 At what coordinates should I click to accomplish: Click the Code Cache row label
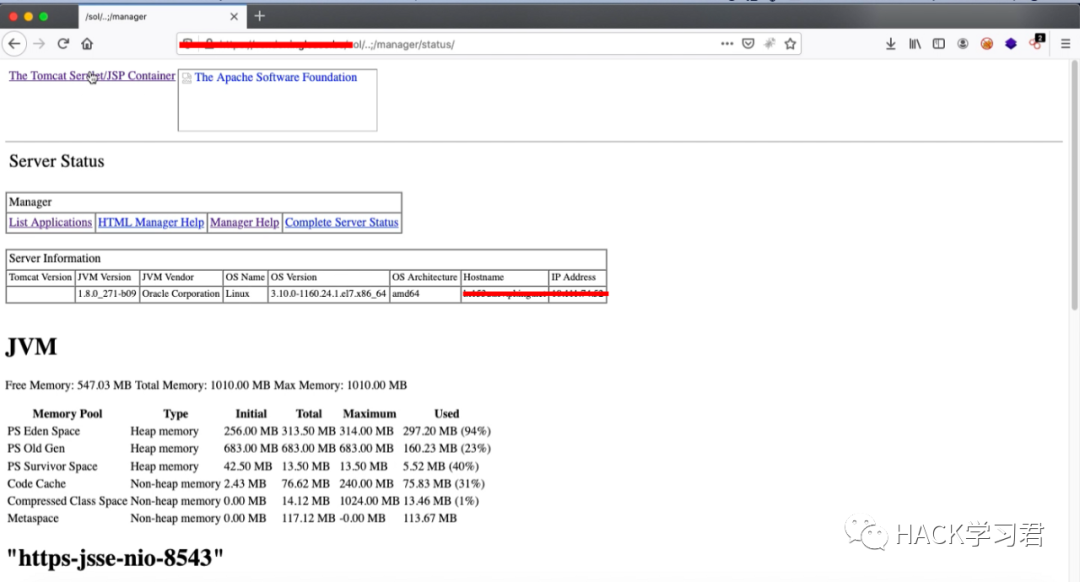point(37,484)
